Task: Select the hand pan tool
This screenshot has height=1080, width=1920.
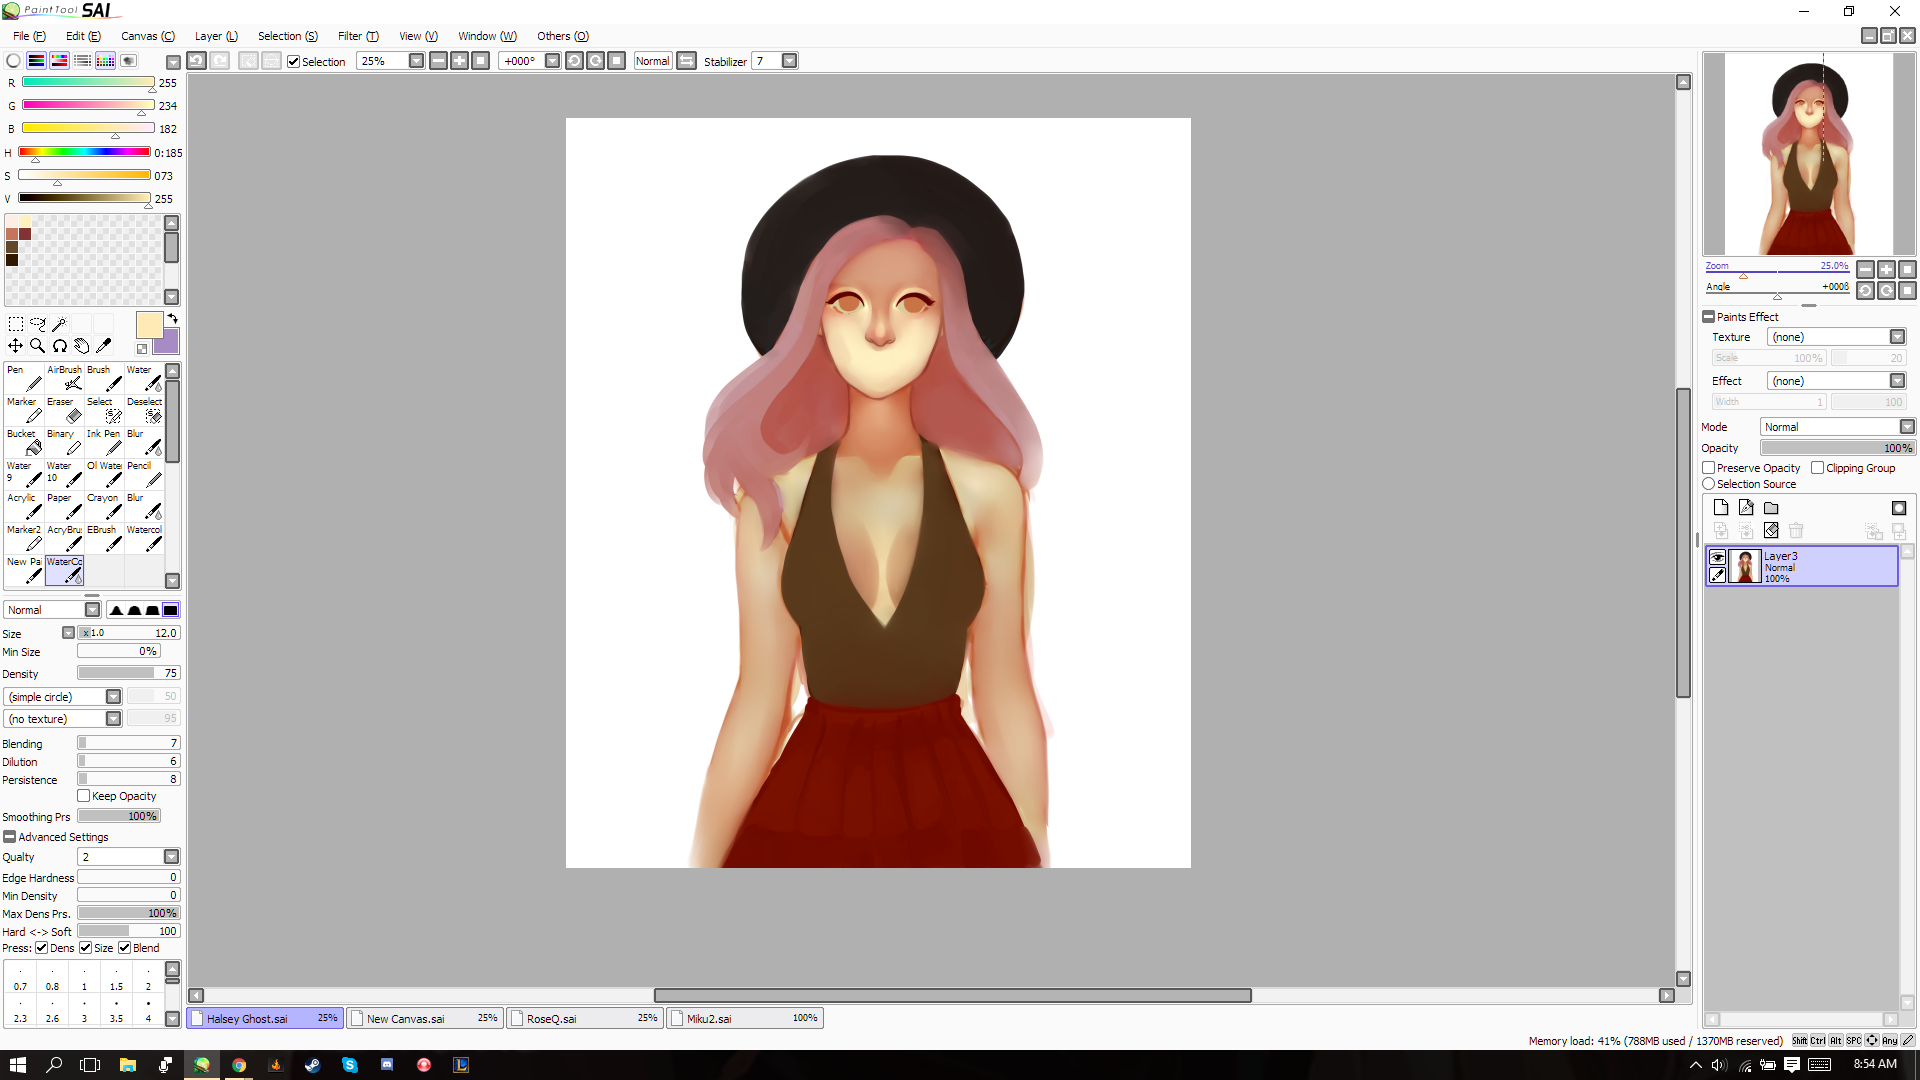Action: (x=82, y=346)
